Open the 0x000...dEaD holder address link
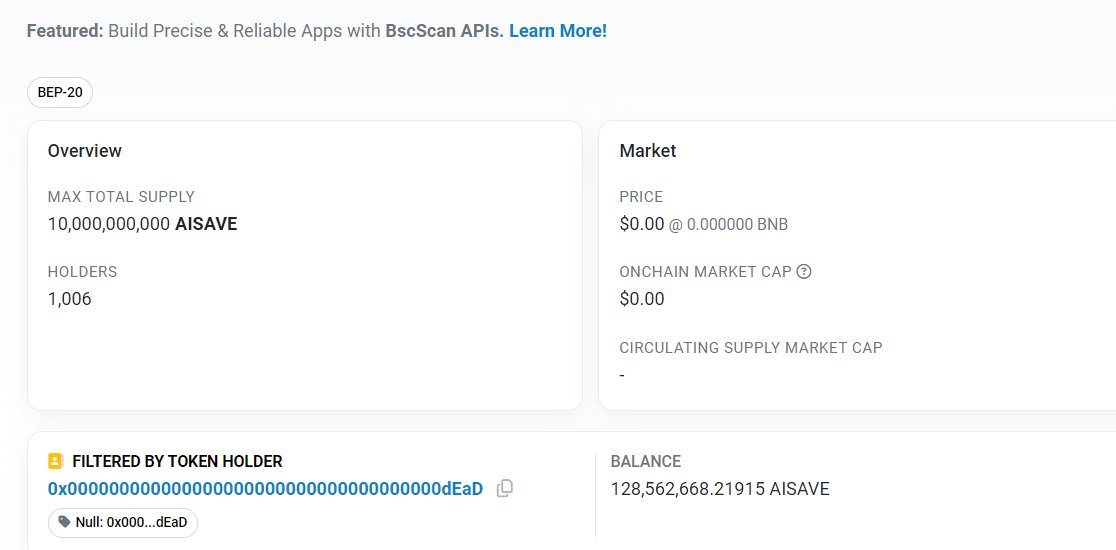1116x550 pixels. pyautogui.click(x=265, y=489)
